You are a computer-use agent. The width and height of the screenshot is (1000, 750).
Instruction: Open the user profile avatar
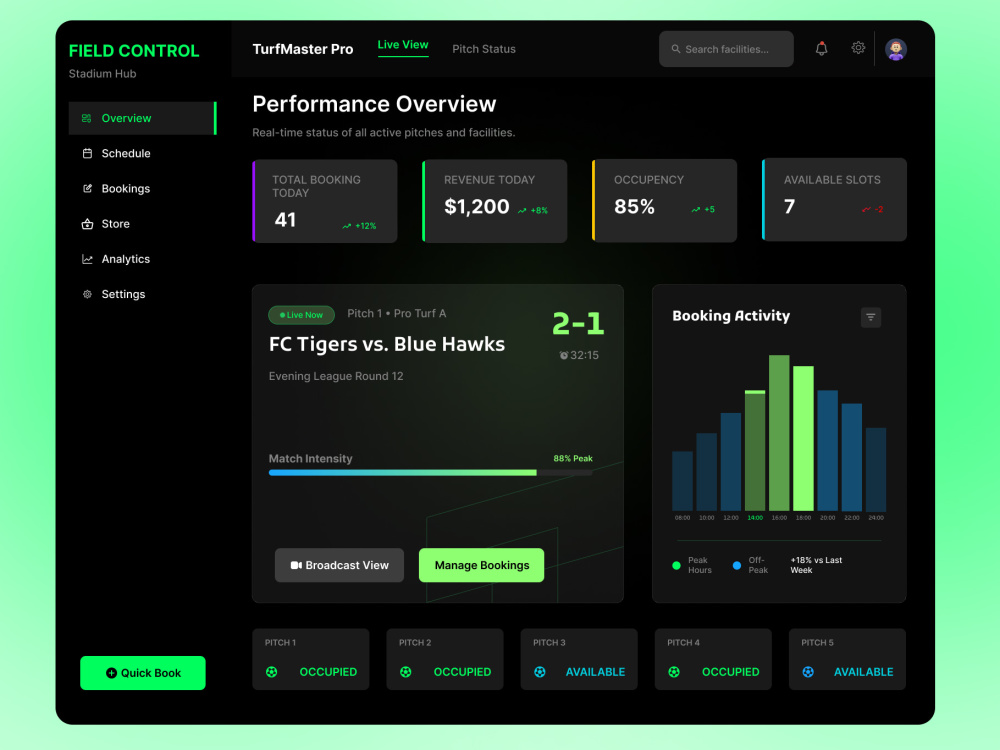[x=895, y=49]
